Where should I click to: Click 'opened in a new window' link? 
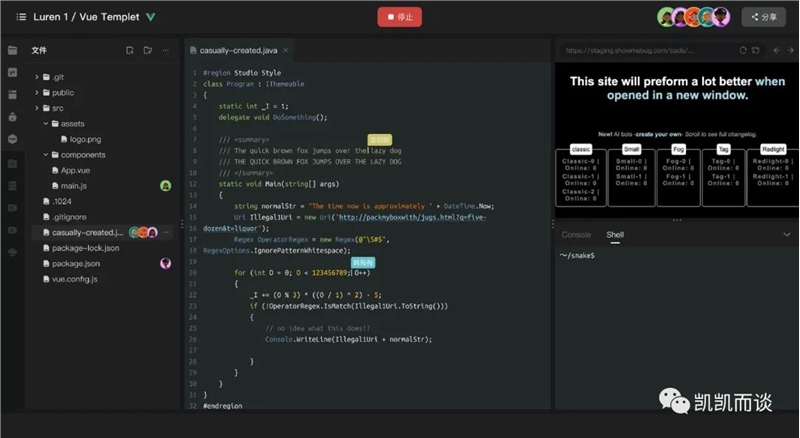click(677, 95)
